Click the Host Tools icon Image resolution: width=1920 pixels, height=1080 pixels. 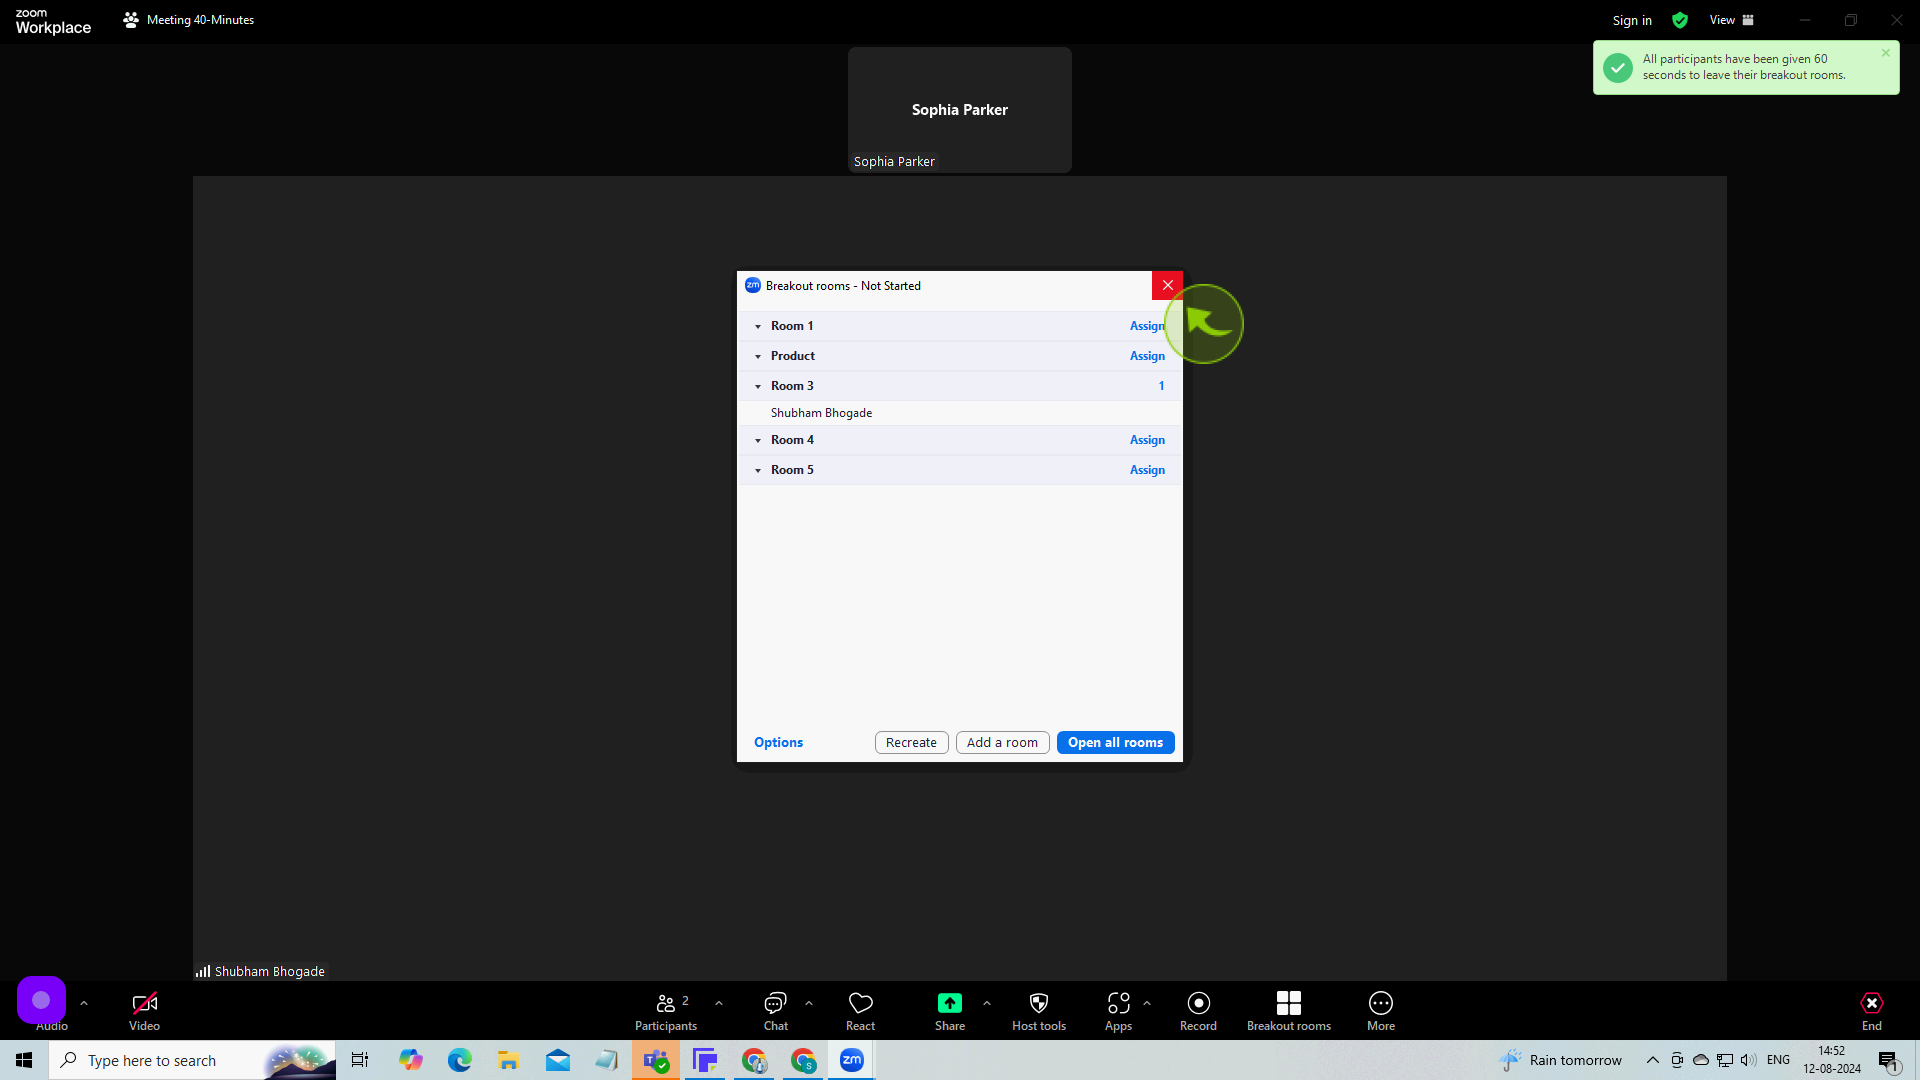point(1038,1004)
